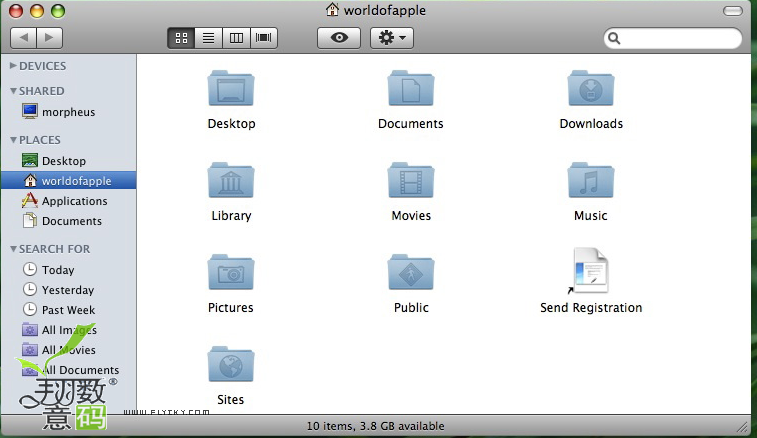Open the Documents folder icon in file pane
Viewport: 757px width, 438px height.
pos(411,88)
